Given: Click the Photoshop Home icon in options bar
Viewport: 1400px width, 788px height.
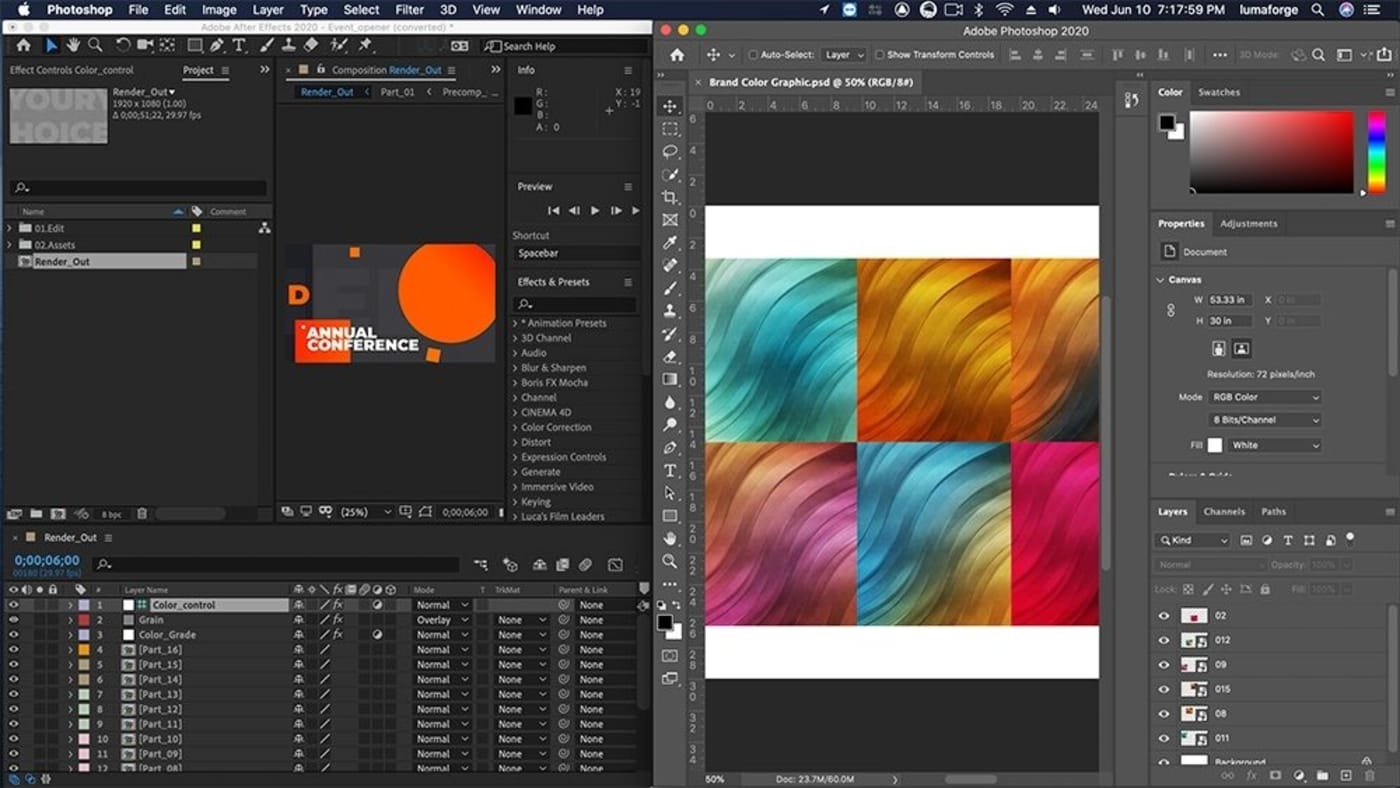Looking at the screenshot, I should [x=677, y=55].
